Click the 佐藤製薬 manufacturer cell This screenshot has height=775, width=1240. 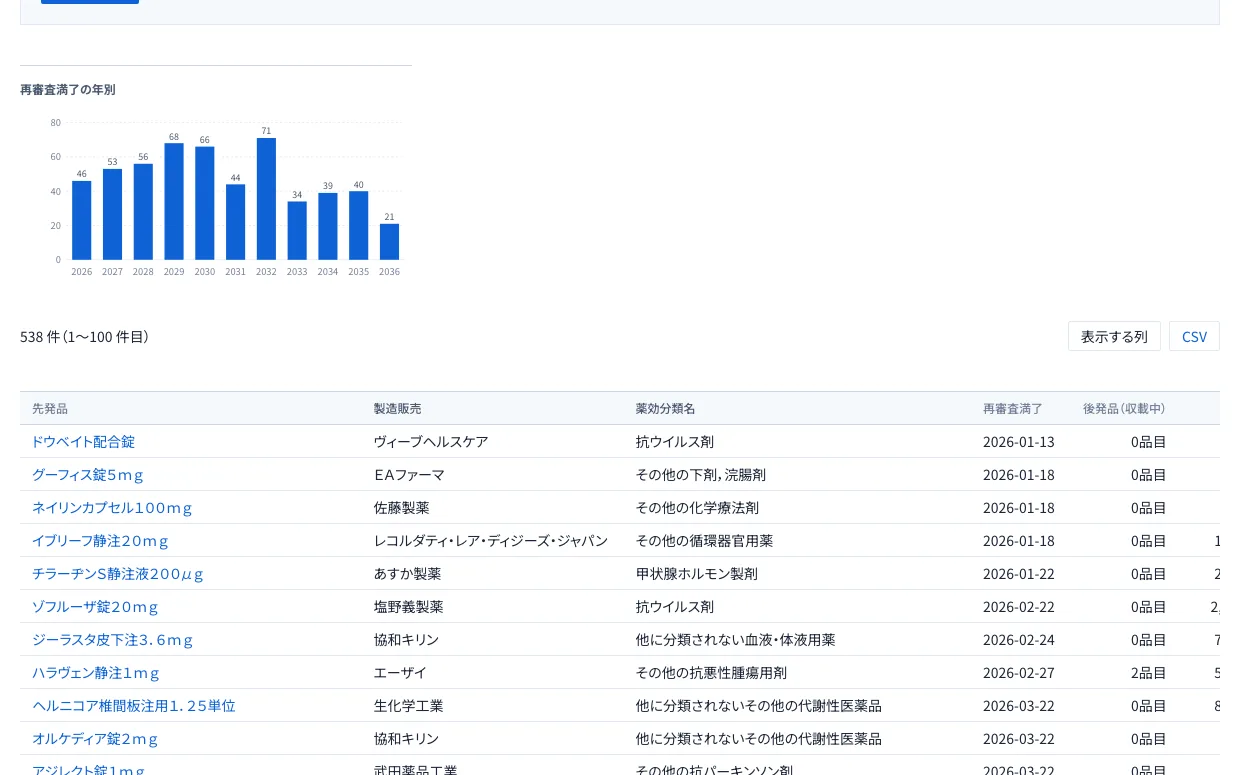[x=401, y=507]
